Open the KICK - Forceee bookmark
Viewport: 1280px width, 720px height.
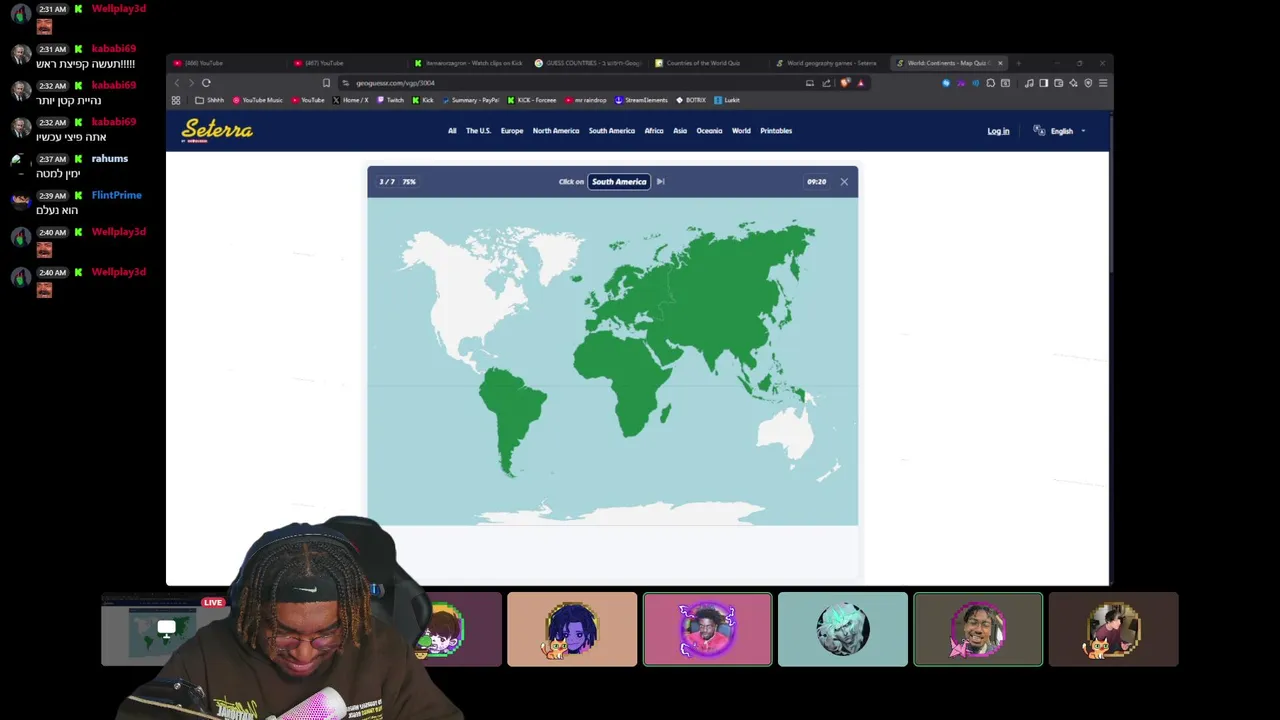tap(532, 100)
